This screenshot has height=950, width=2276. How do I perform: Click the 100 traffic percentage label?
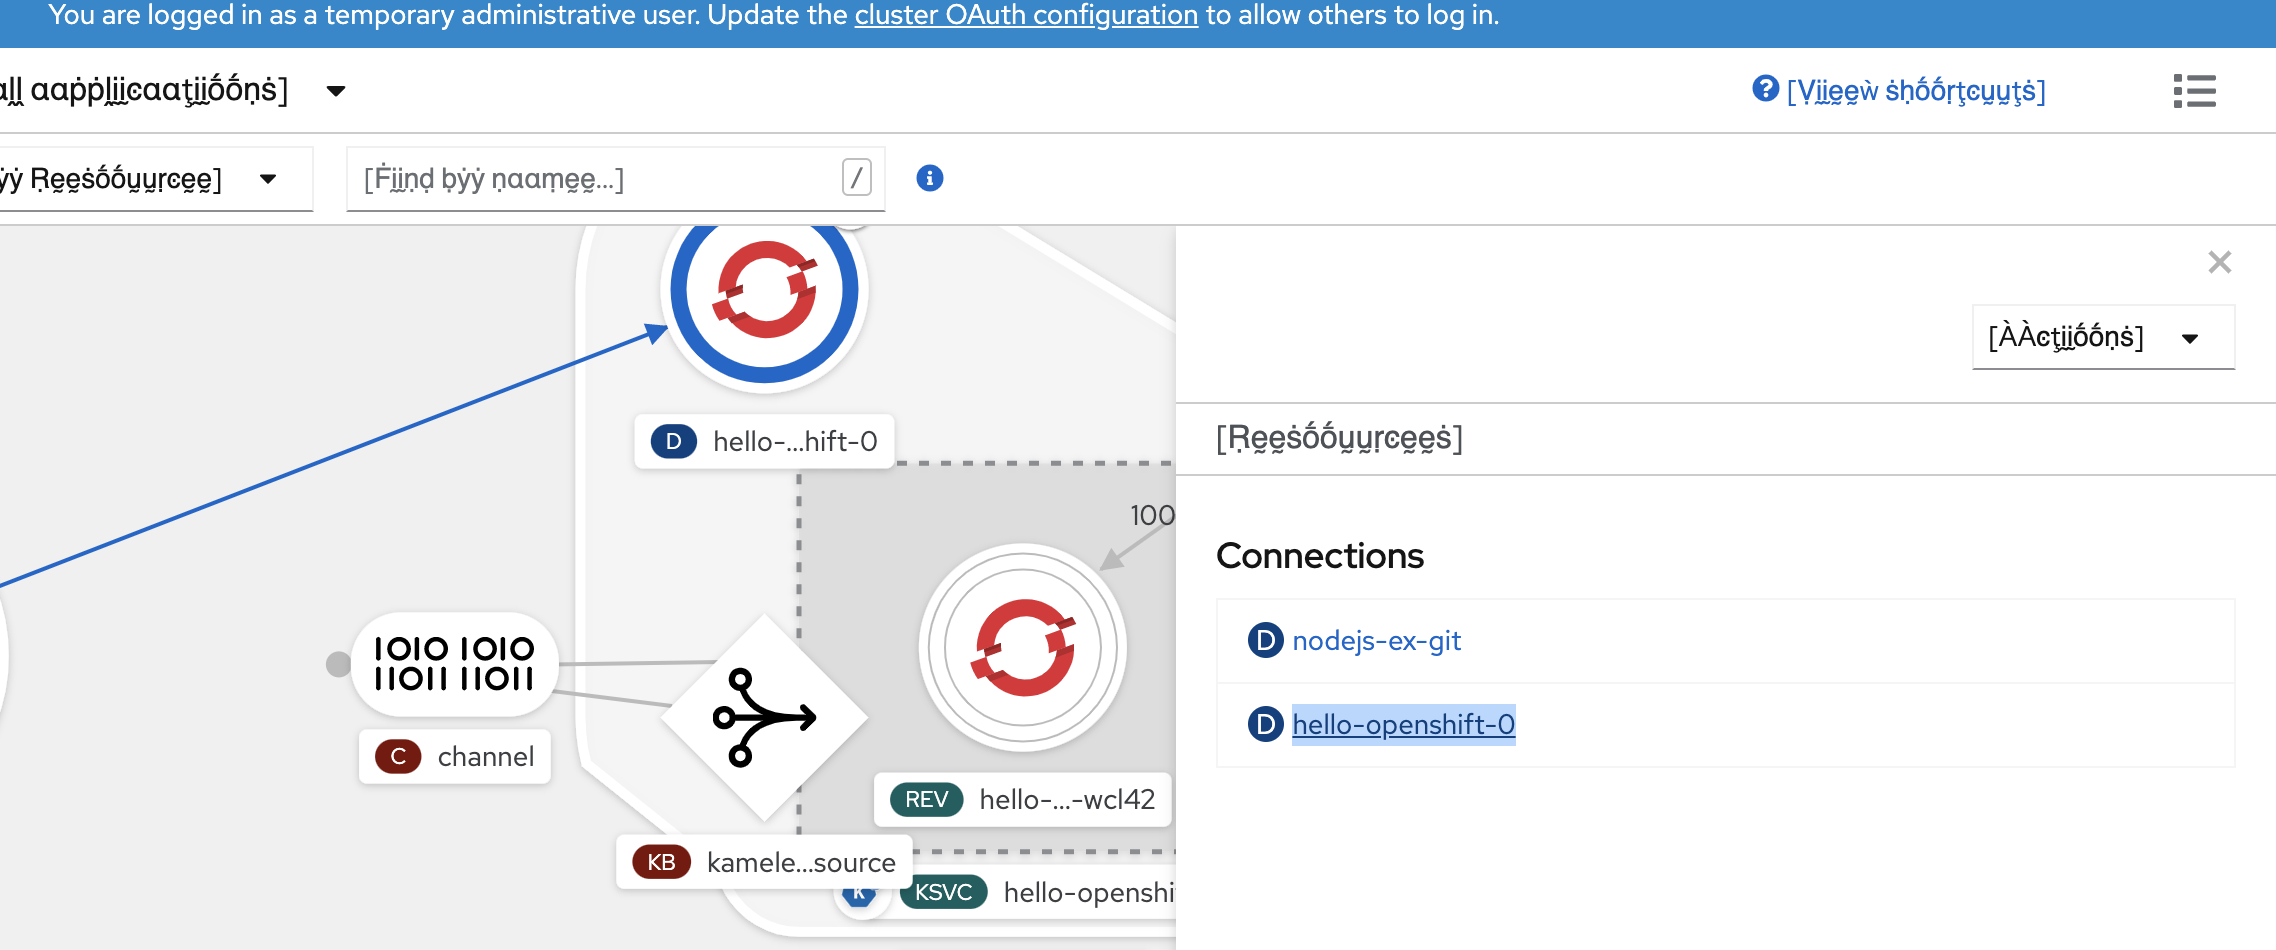[x=1152, y=515]
